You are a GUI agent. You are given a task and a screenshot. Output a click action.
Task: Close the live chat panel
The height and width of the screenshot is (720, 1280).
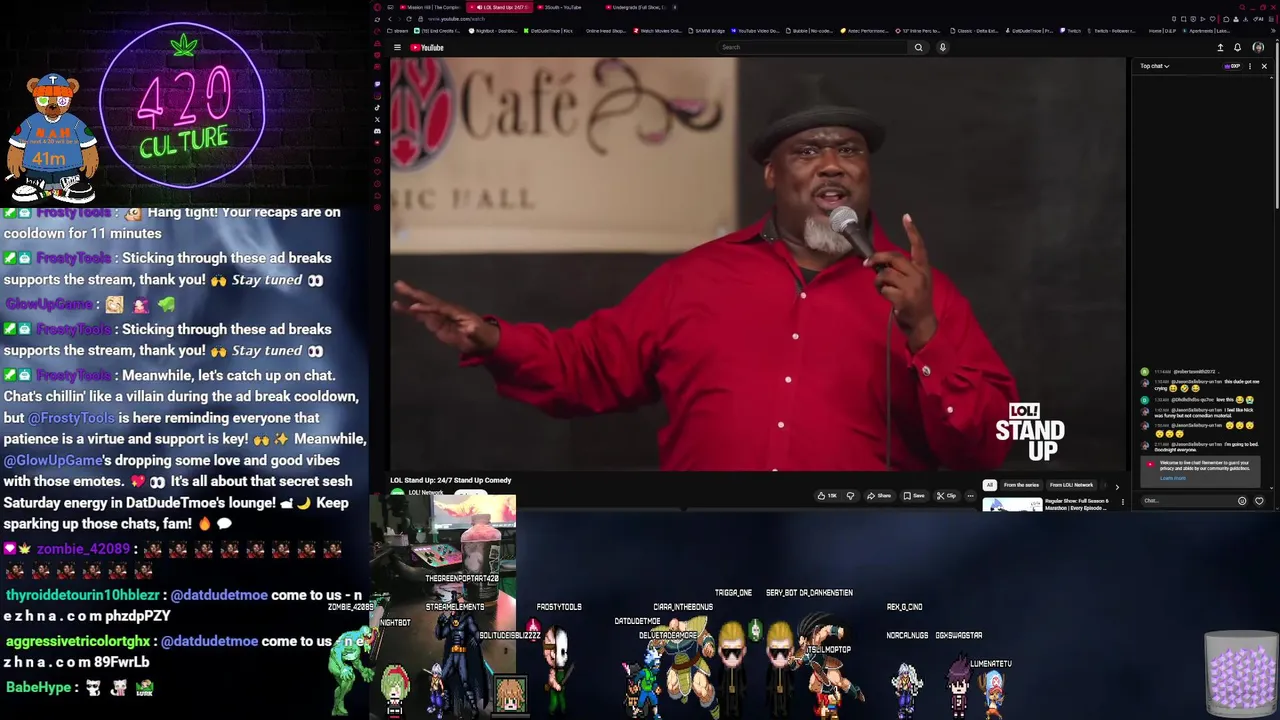[1264, 66]
